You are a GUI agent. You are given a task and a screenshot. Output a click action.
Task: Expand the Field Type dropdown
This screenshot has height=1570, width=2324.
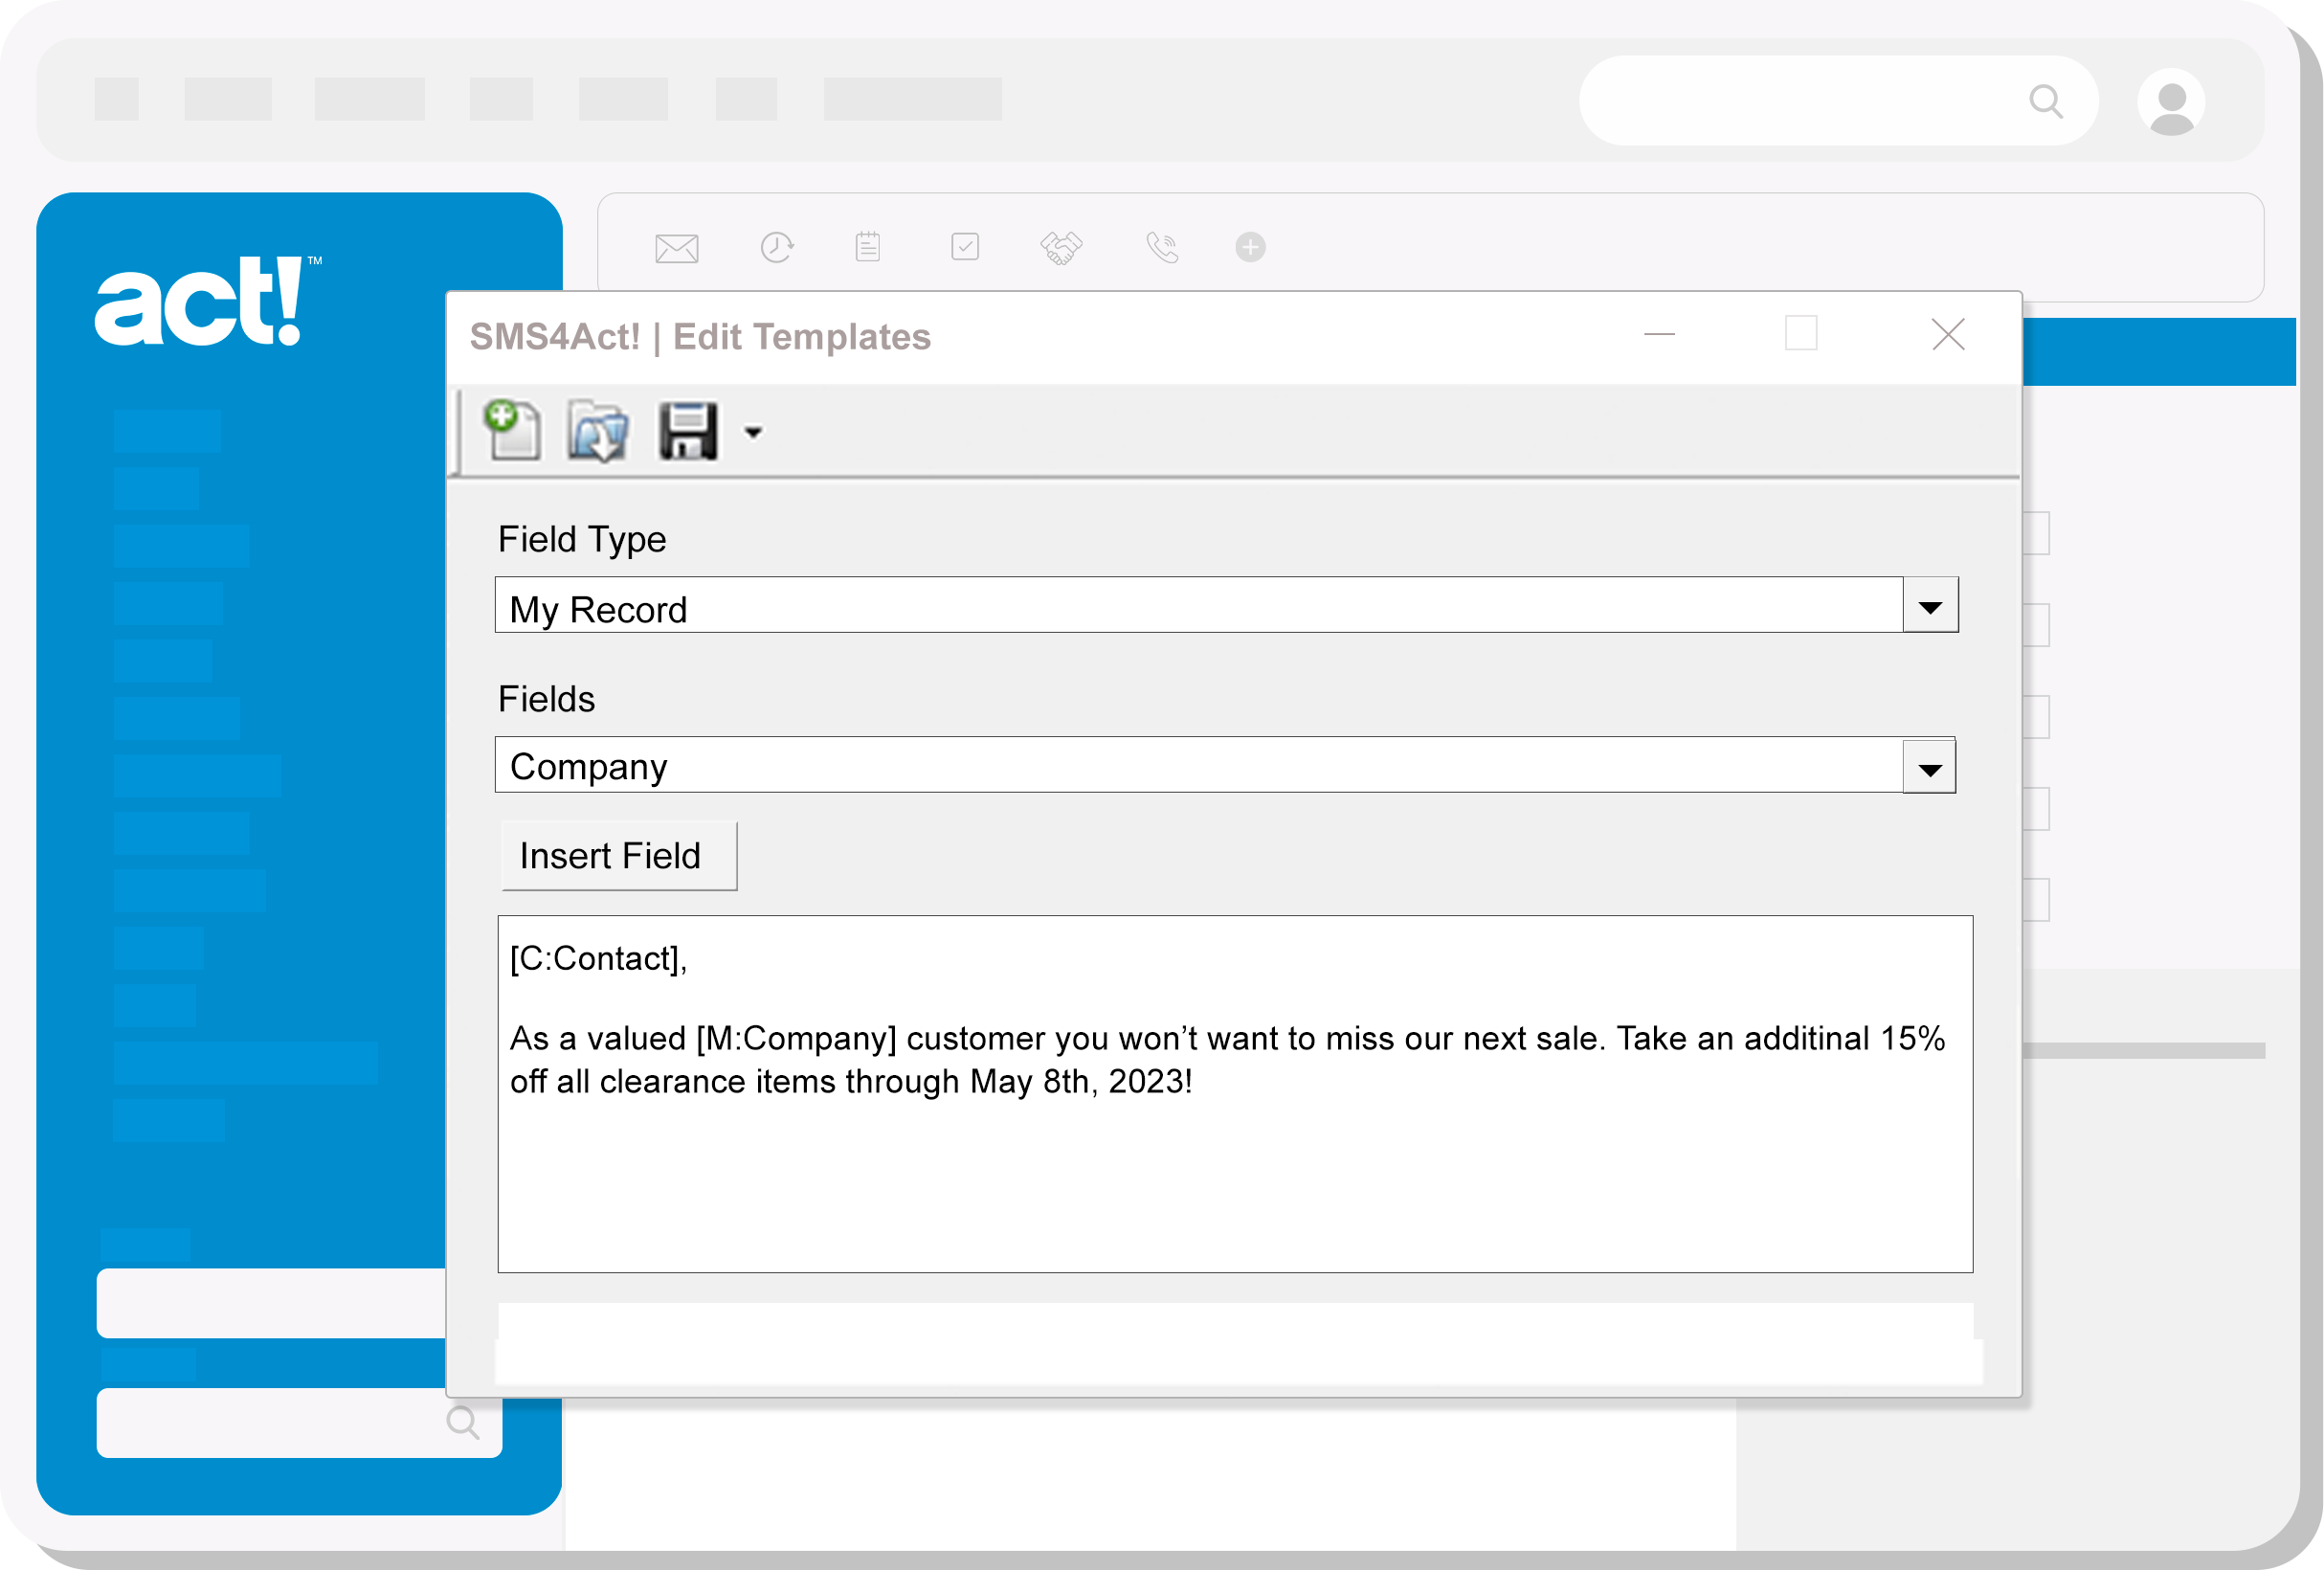1929,606
